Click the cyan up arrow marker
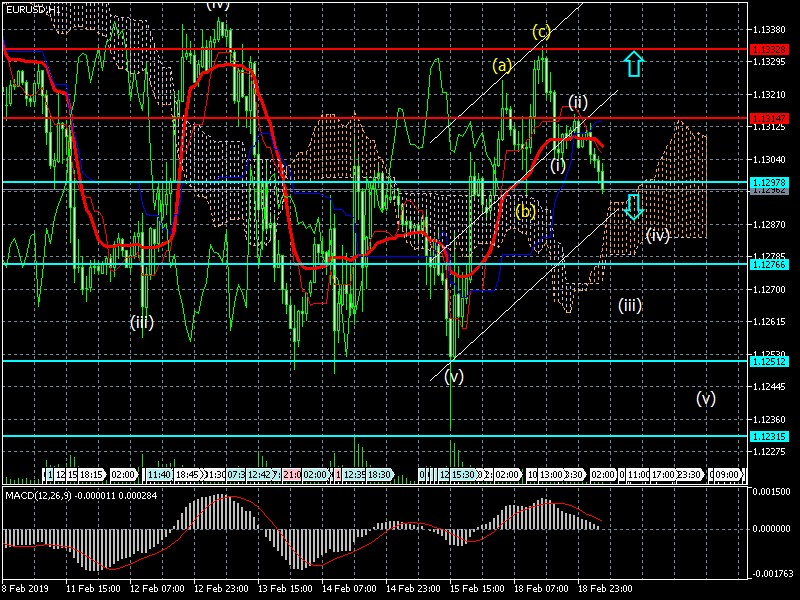Screen dimensions: 800x600 click(632, 66)
